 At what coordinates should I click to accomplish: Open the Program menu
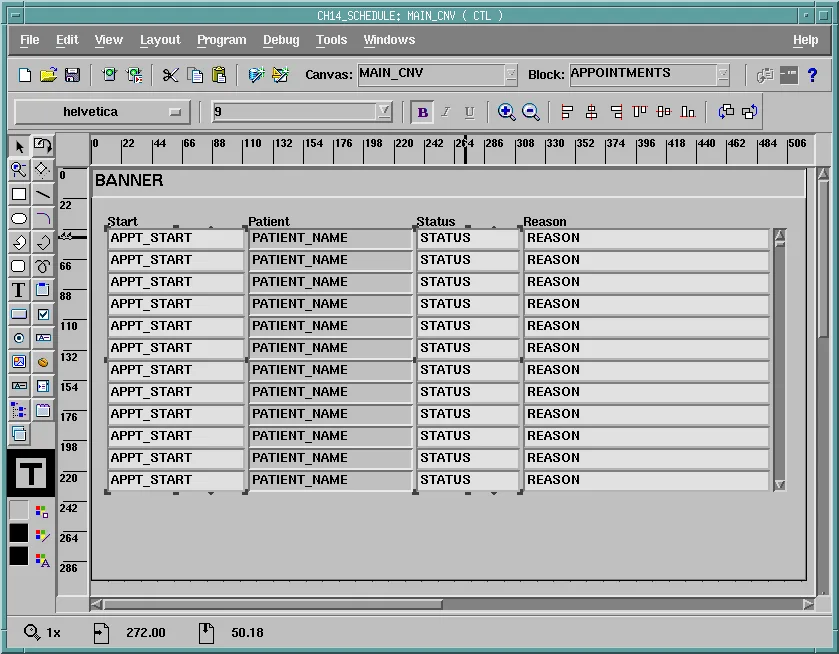click(222, 40)
